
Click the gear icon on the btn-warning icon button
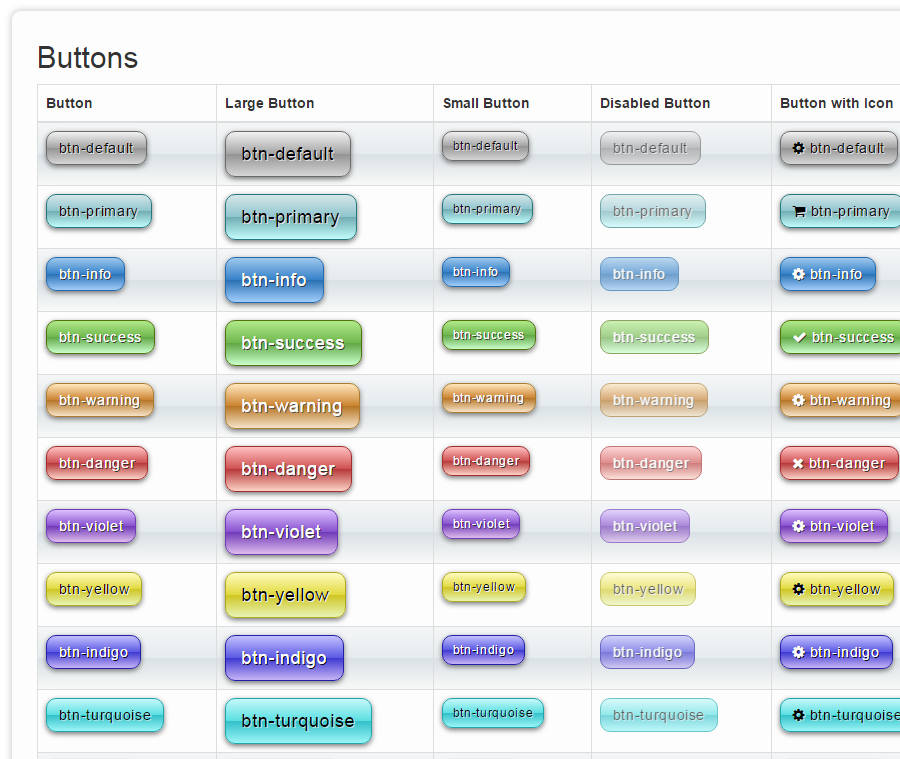click(798, 400)
